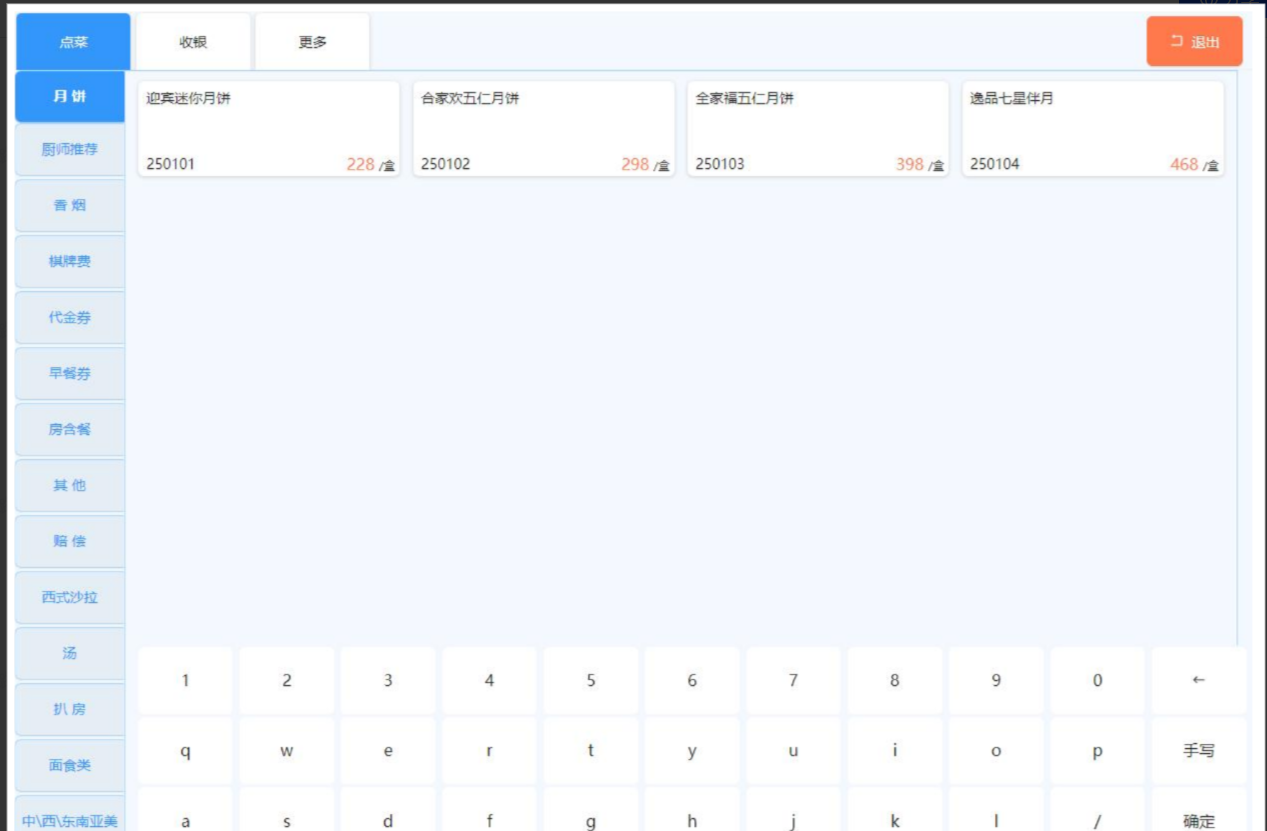1267x831 pixels.
Task: Select the 早餐券 category
Action: (x=70, y=374)
